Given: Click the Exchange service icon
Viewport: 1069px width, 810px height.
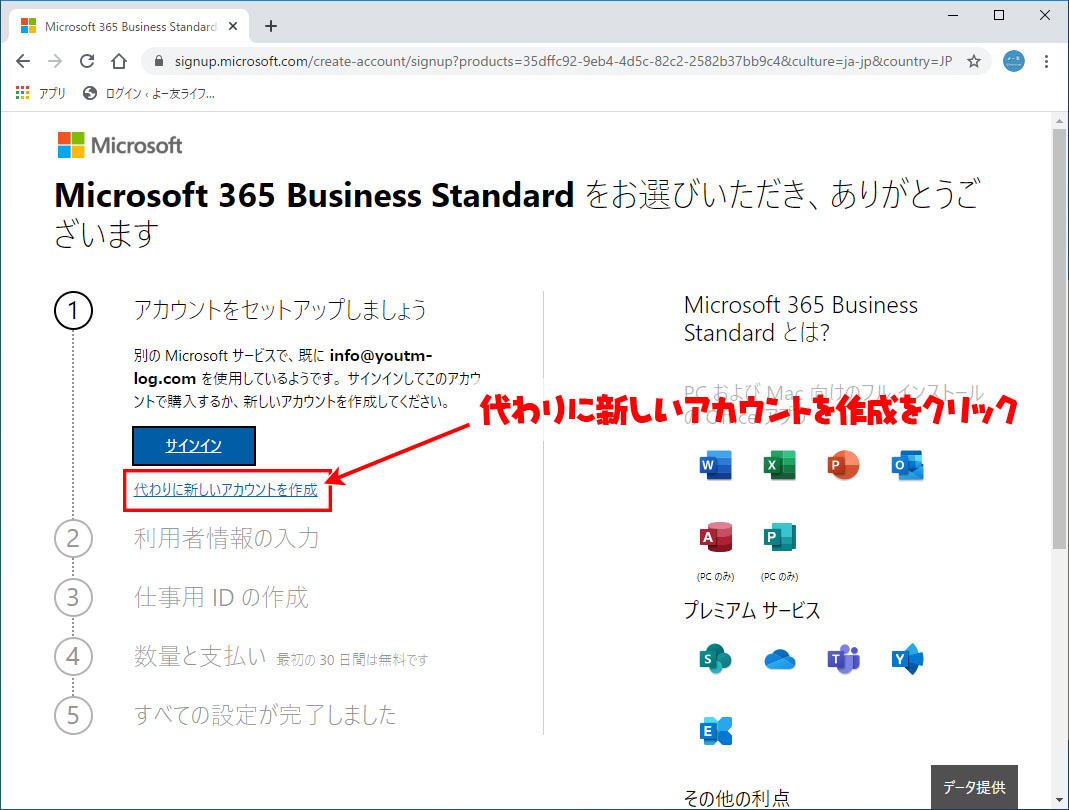Looking at the screenshot, I should coord(715,731).
